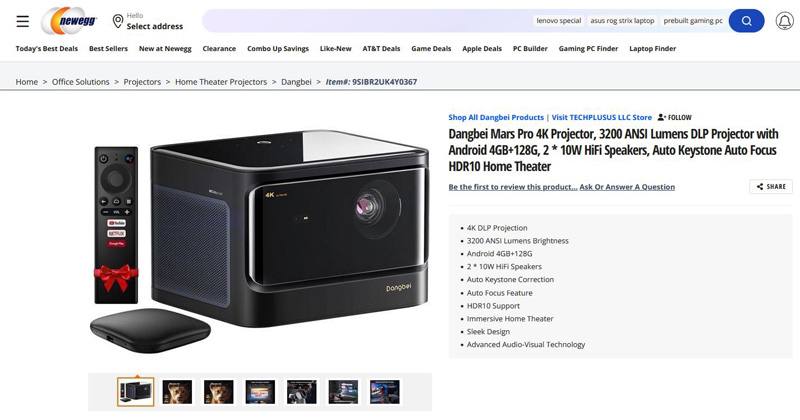Click 'Be the first to review this product' link
Screen dimensions: 800x420
coord(513,187)
